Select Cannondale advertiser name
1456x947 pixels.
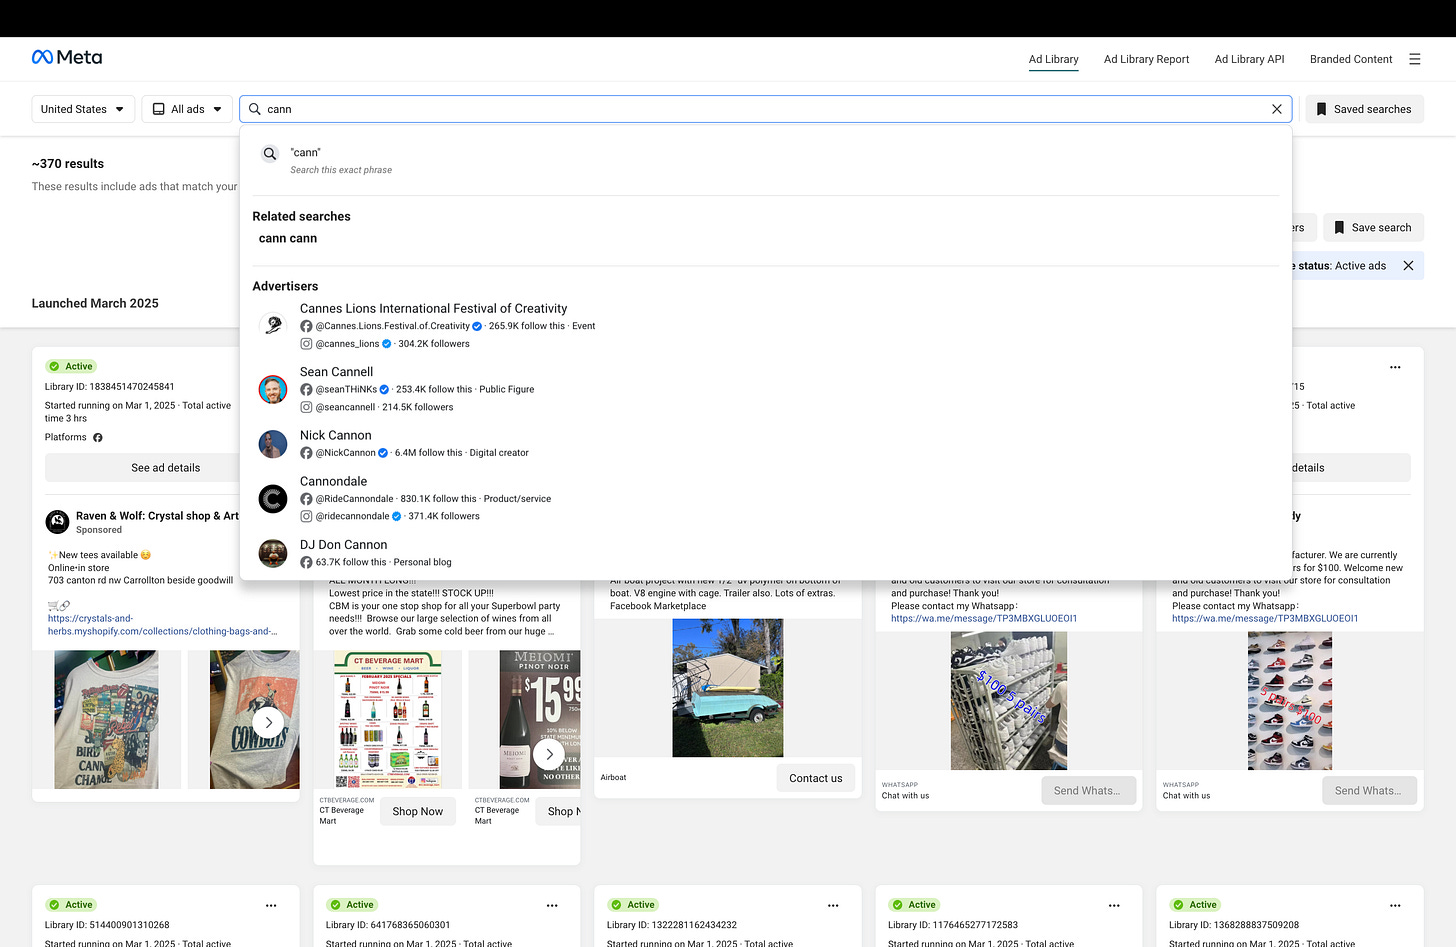(333, 481)
